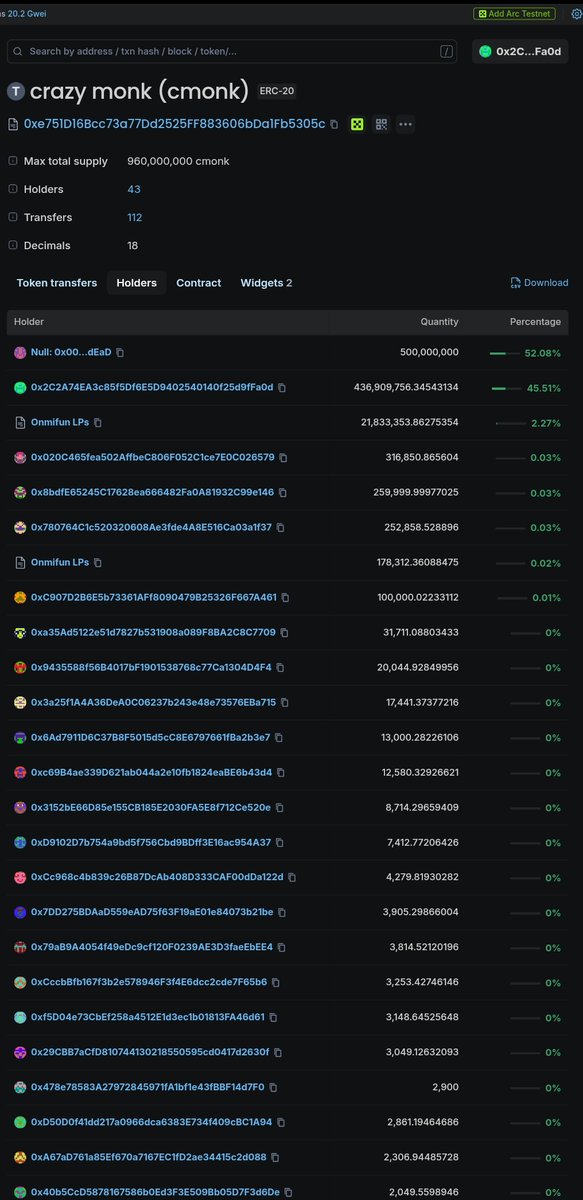
Task: Open the Widgets tab
Action: pos(266,283)
